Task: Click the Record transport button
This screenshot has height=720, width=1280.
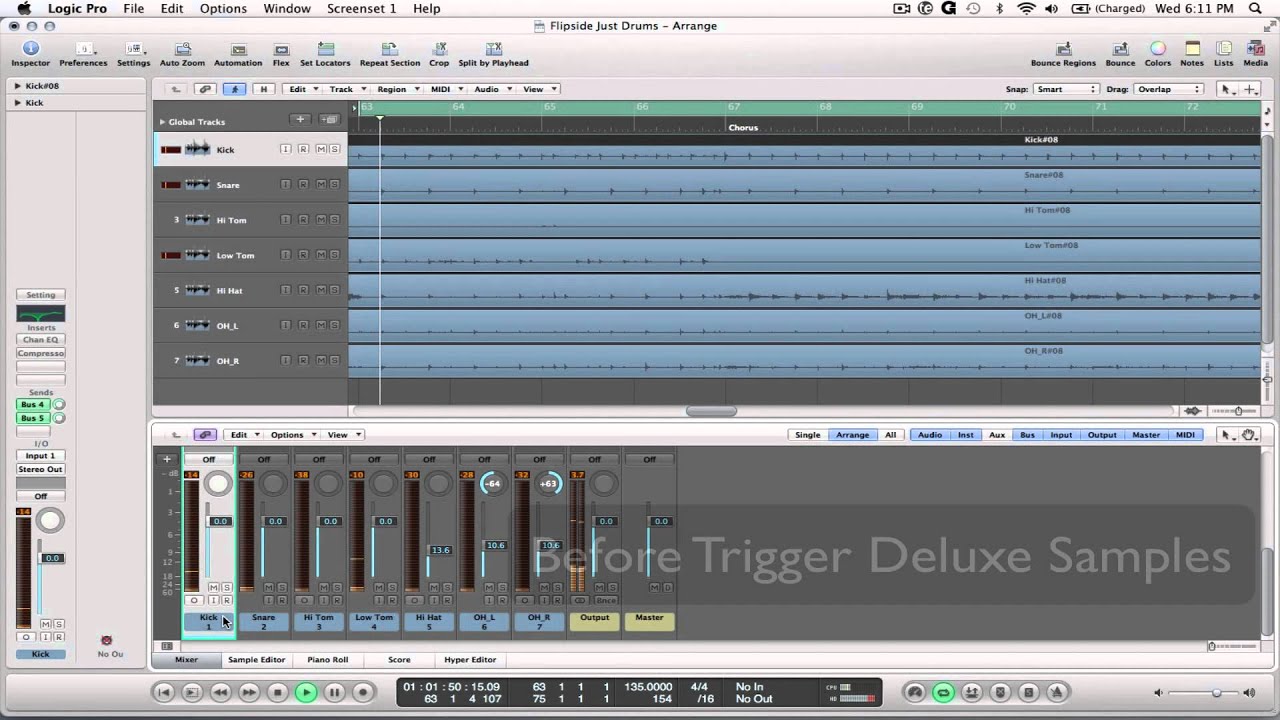Action: tap(363, 692)
